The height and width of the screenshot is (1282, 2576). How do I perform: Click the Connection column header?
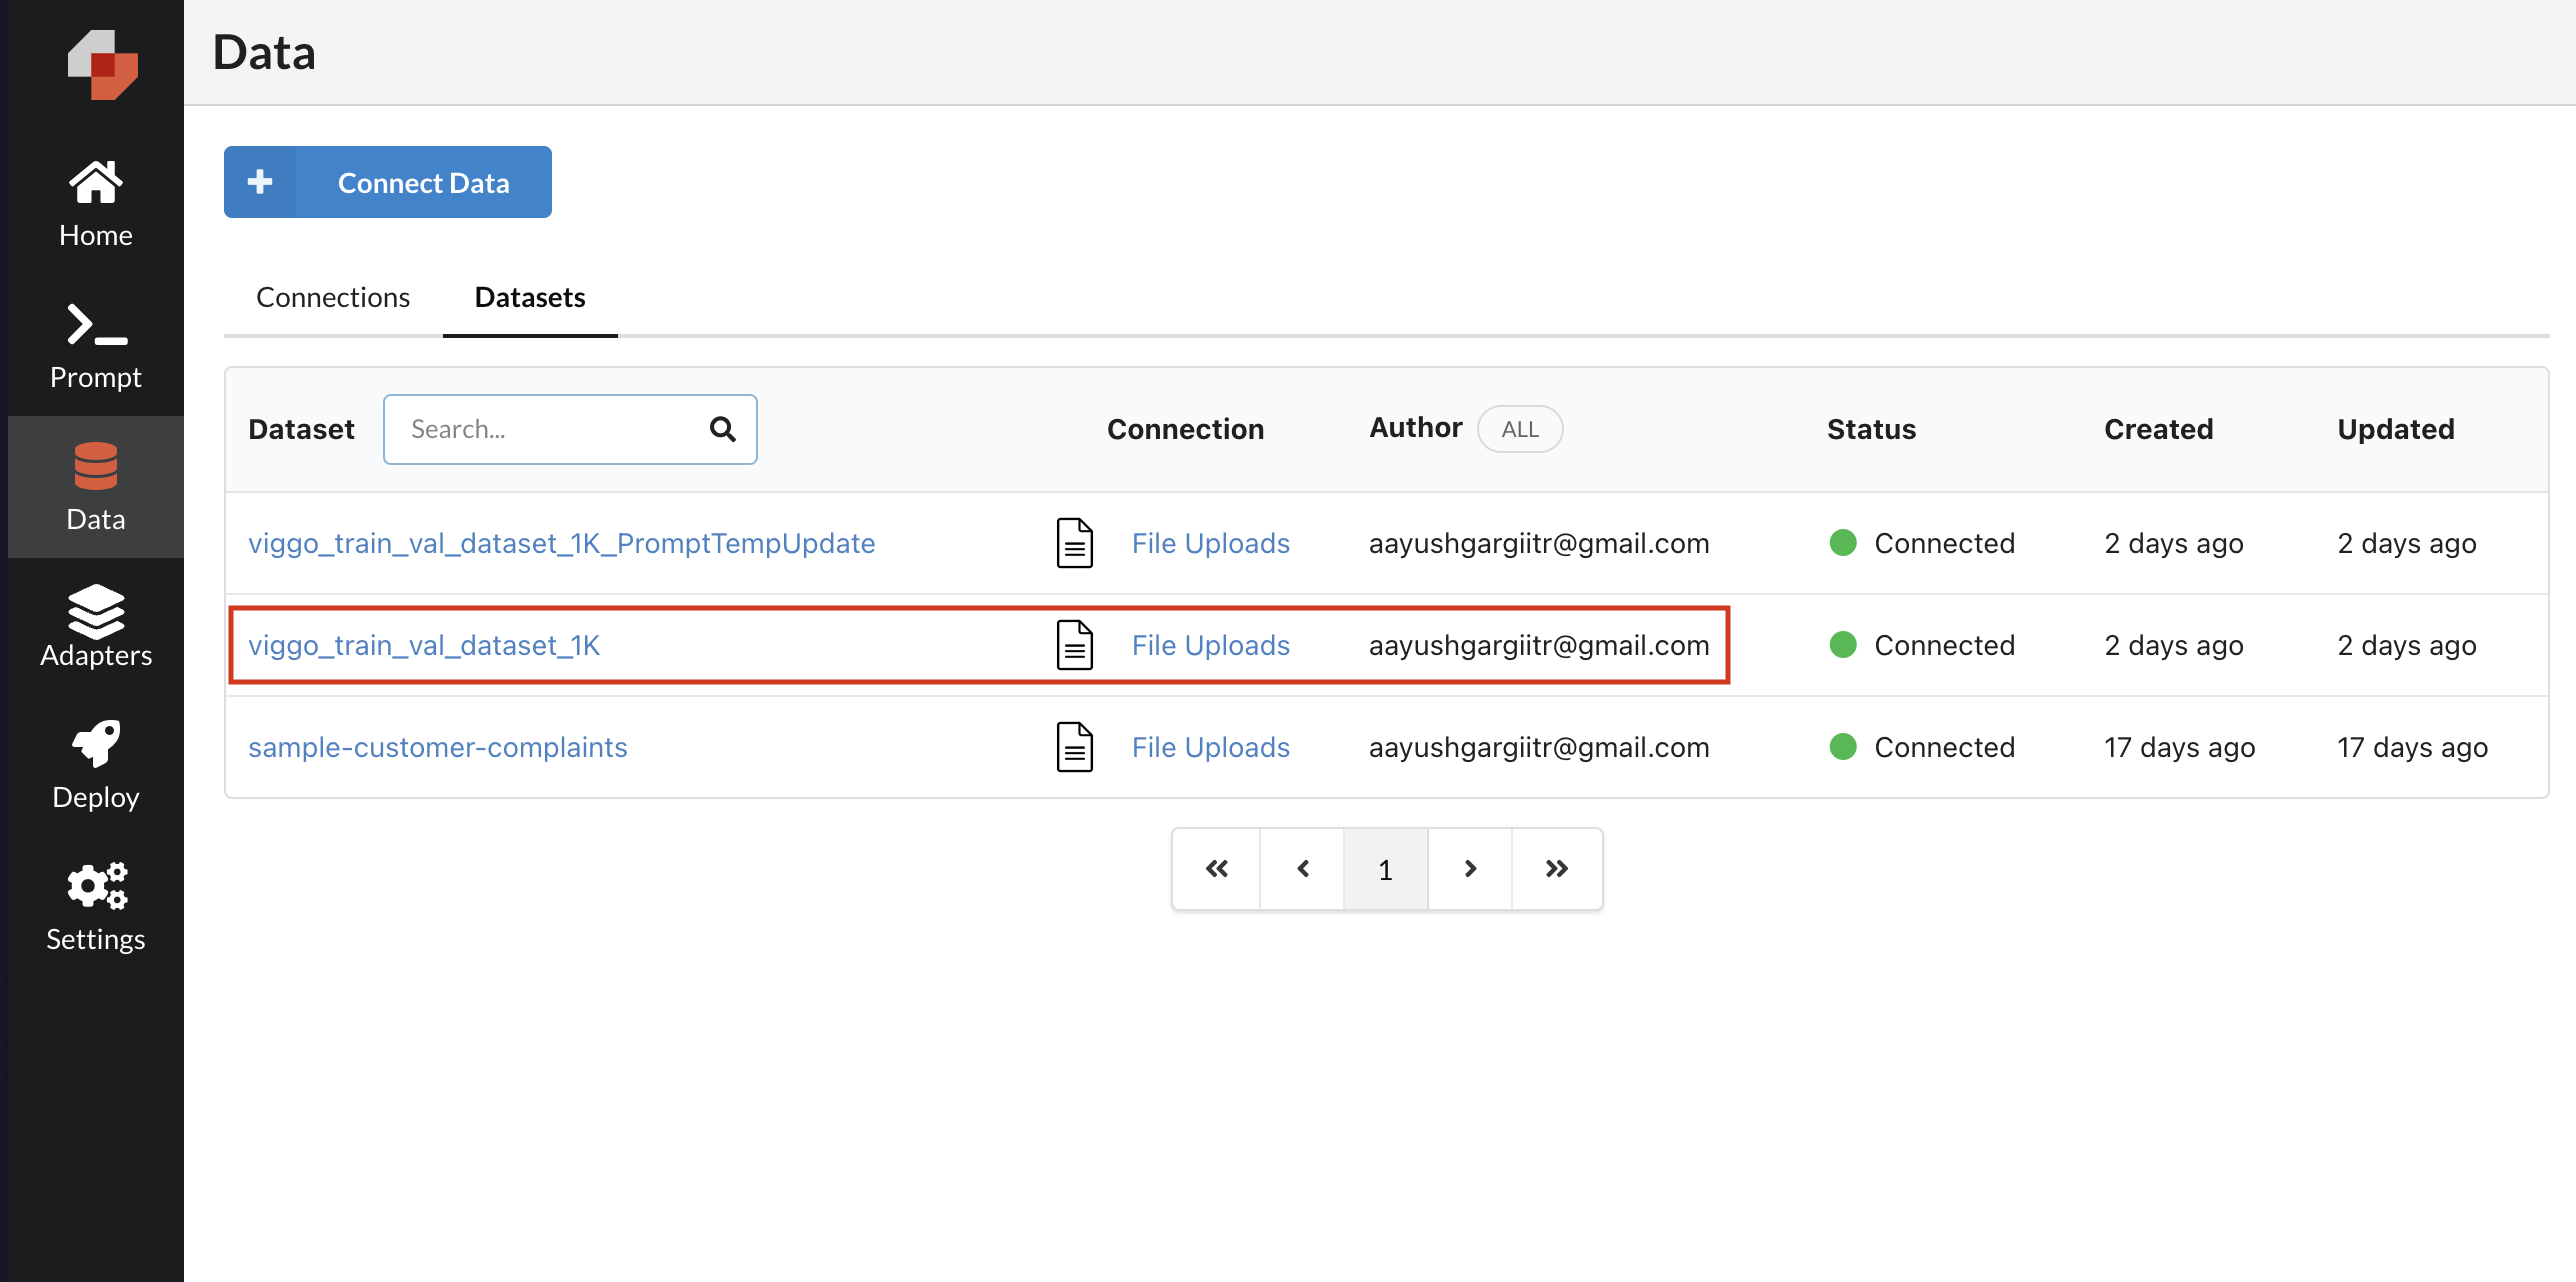(1186, 429)
